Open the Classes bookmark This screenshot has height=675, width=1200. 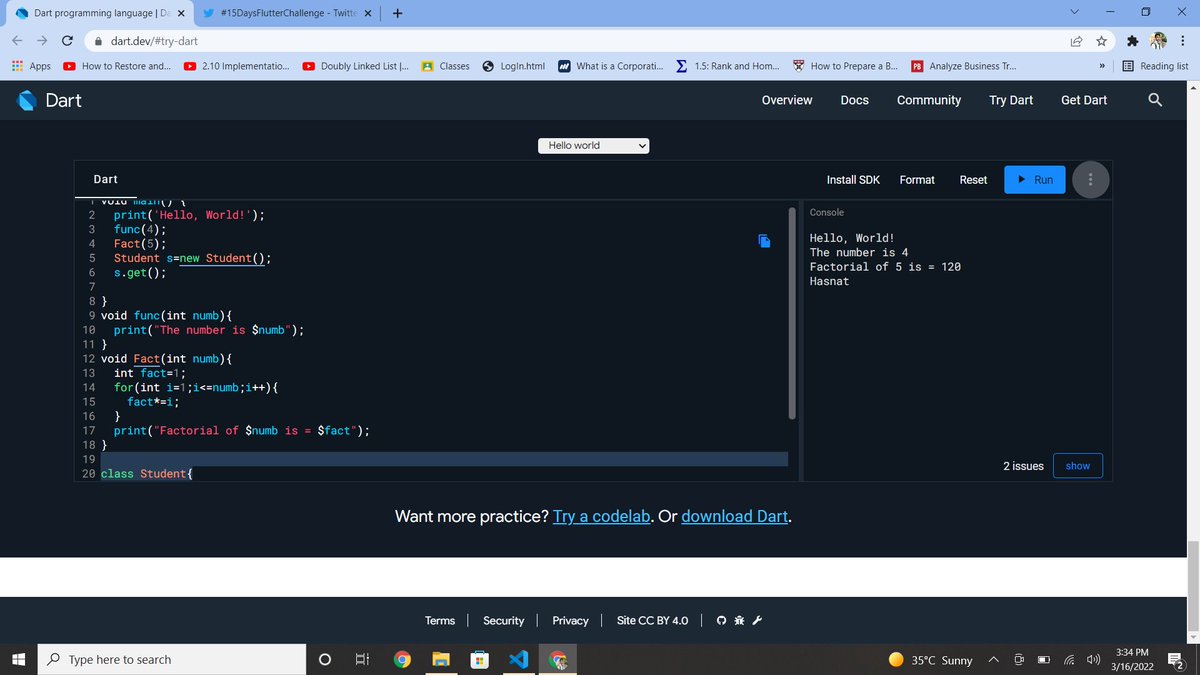click(445, 66)
